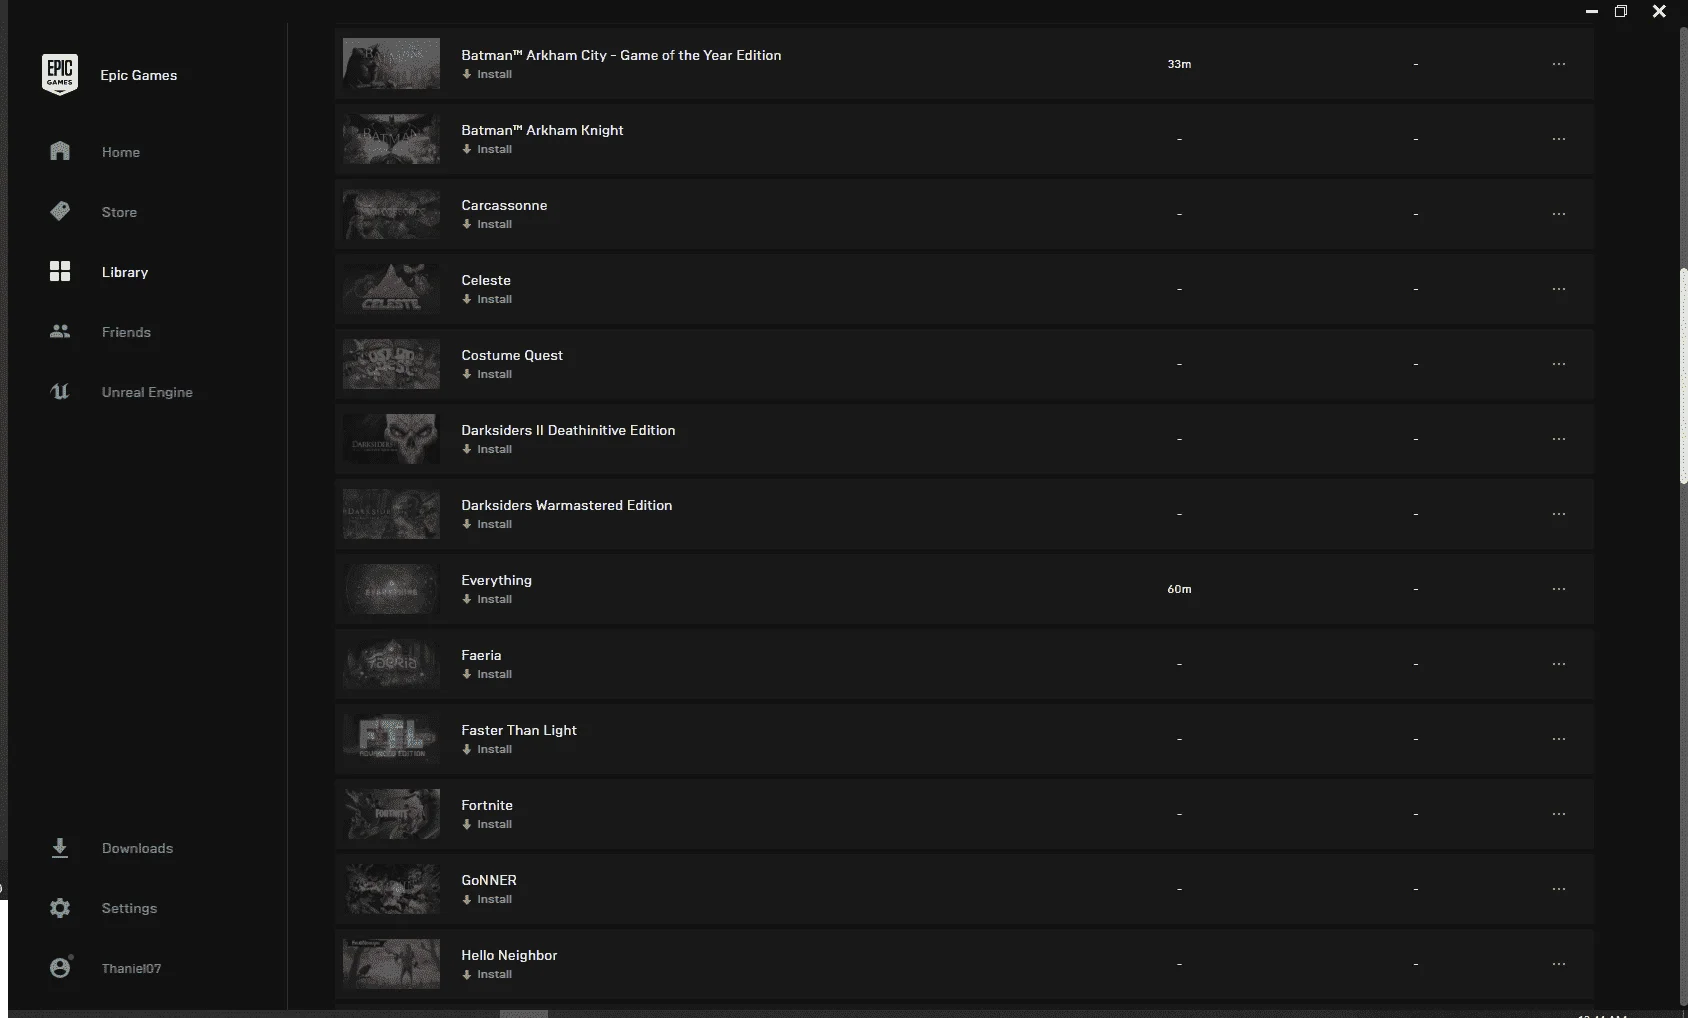Click the Costume Quest title text
The image size is (1696, 1018).
pyautogui.click(x=512, y=355)
